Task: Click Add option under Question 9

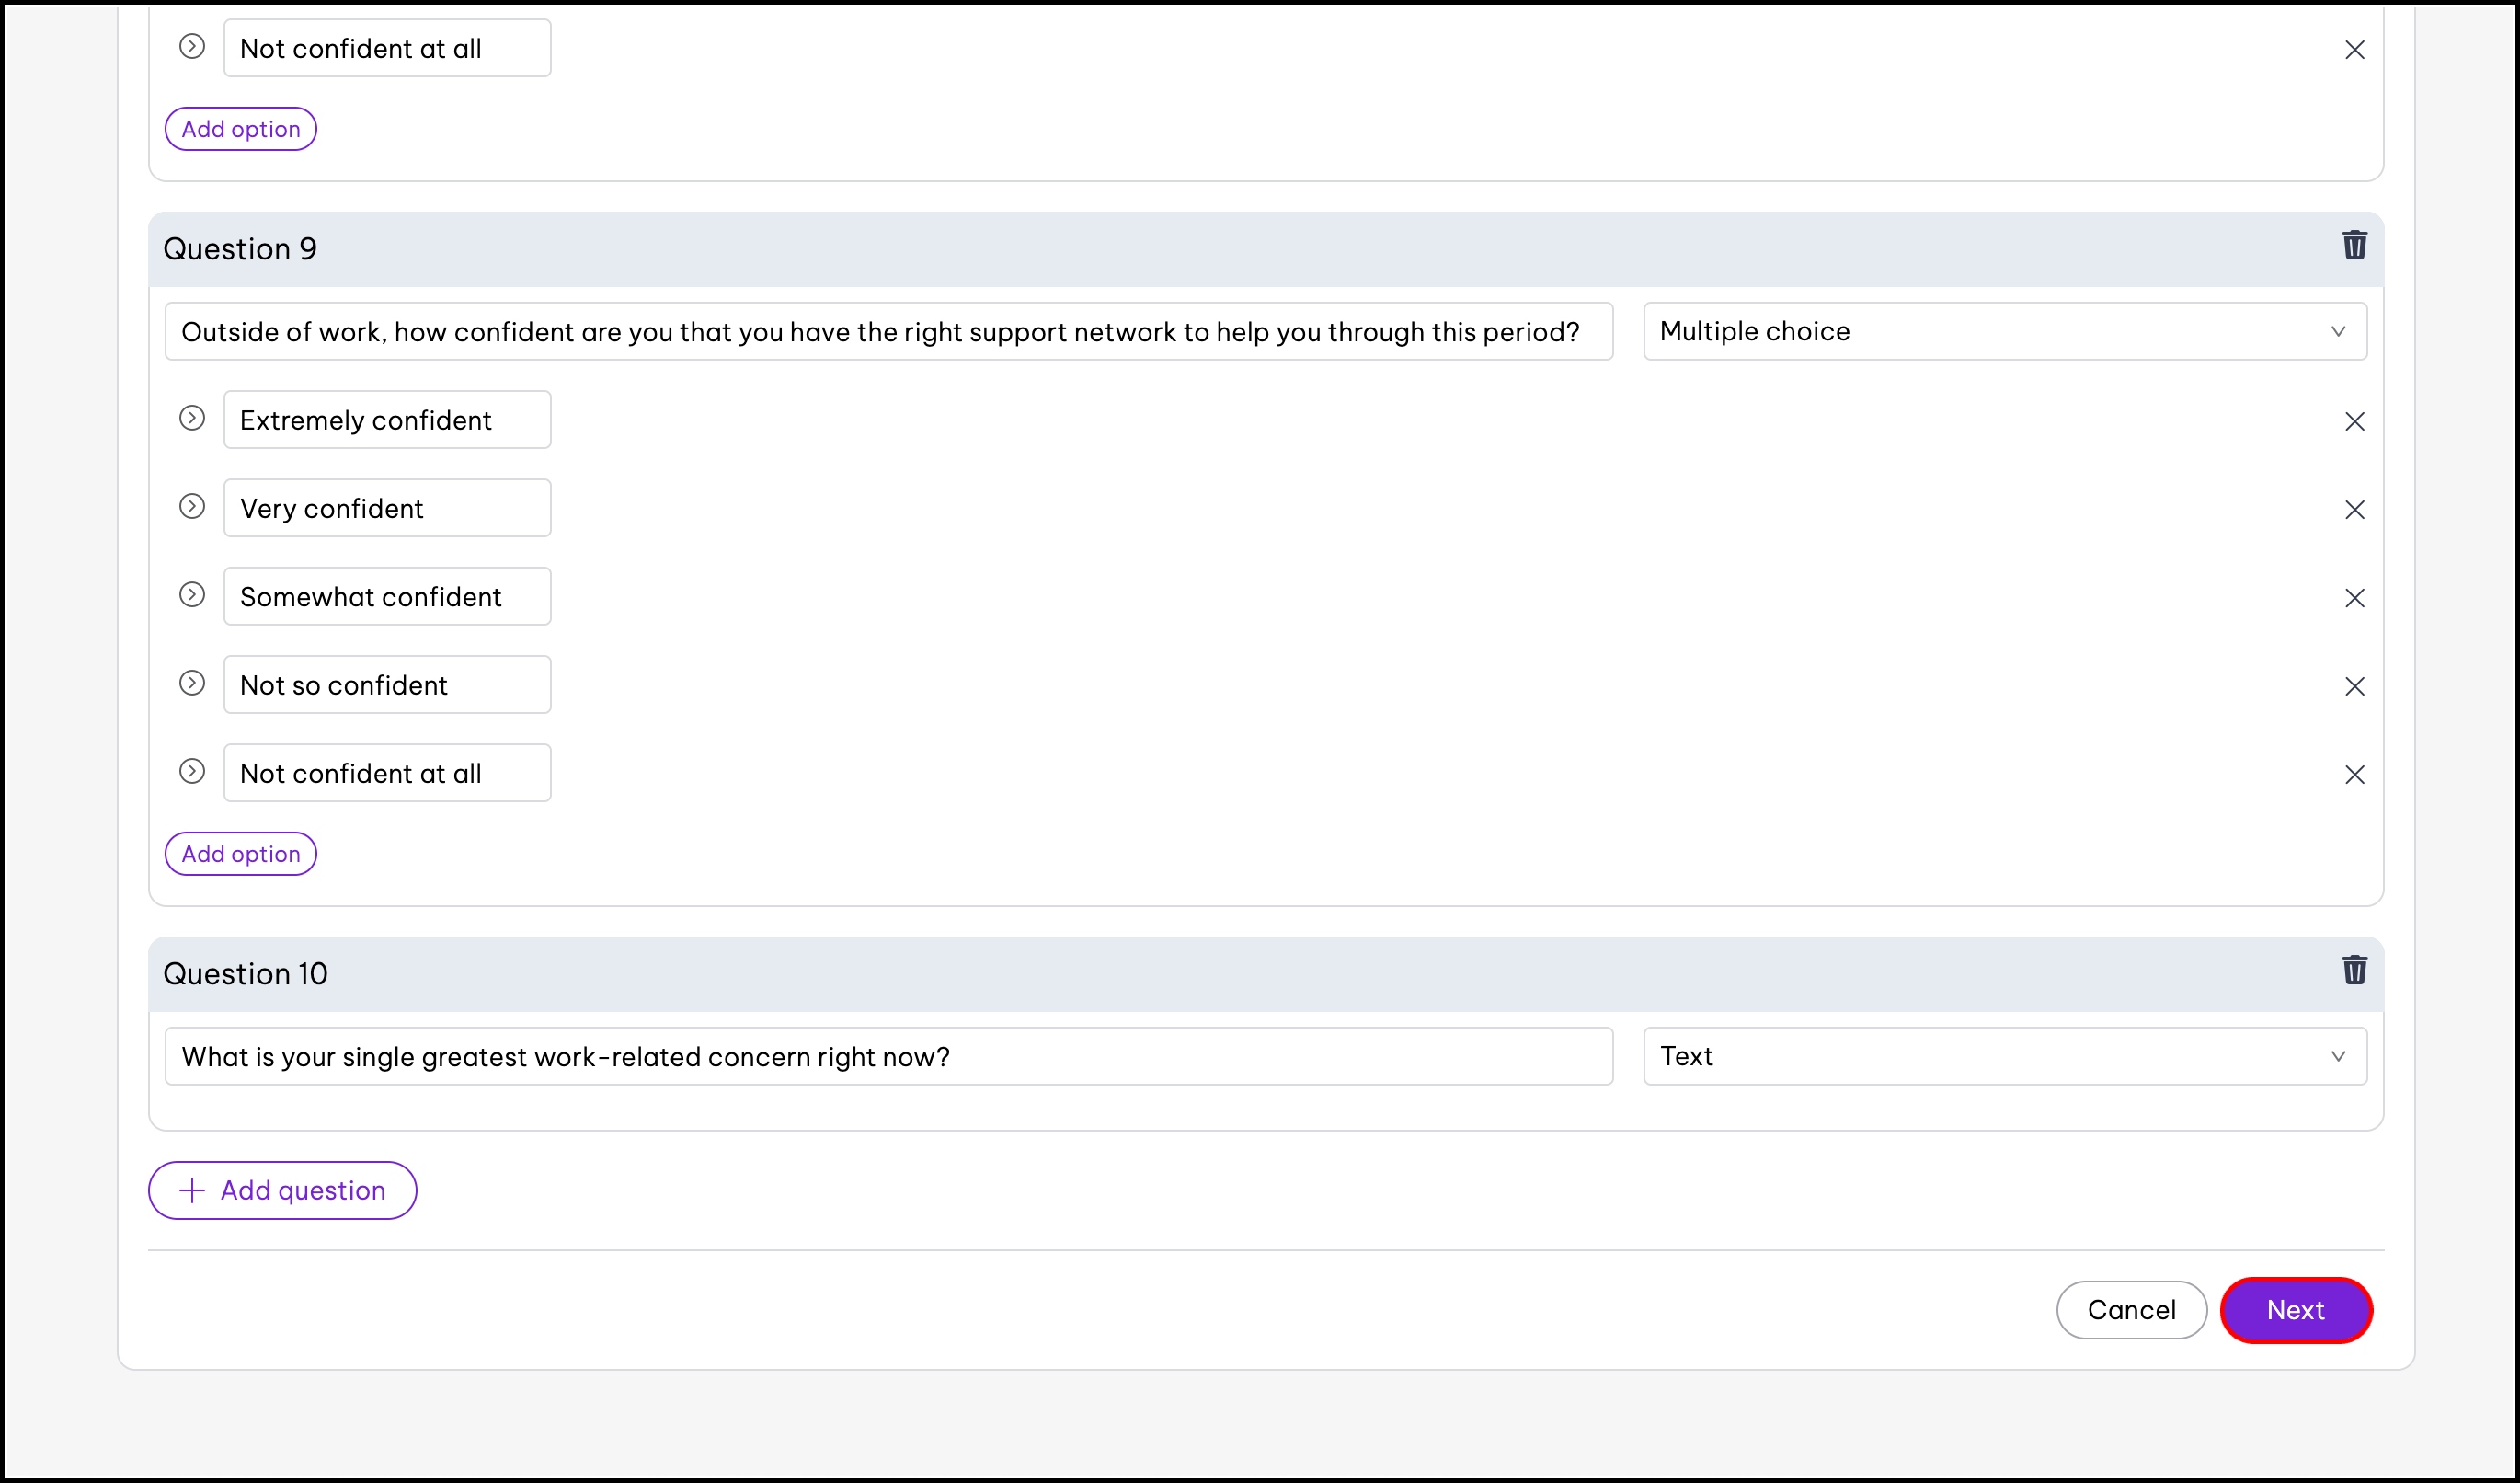Action: click(x=241, y=854)
